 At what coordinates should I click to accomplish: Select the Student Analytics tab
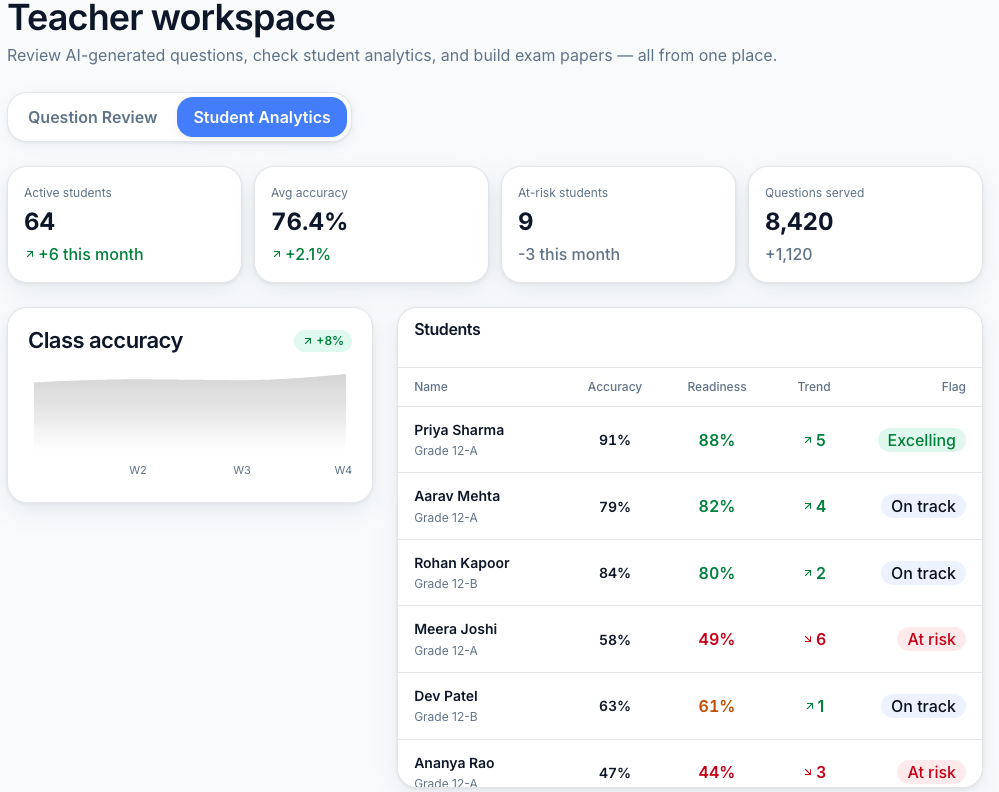(x=262, y=117)
